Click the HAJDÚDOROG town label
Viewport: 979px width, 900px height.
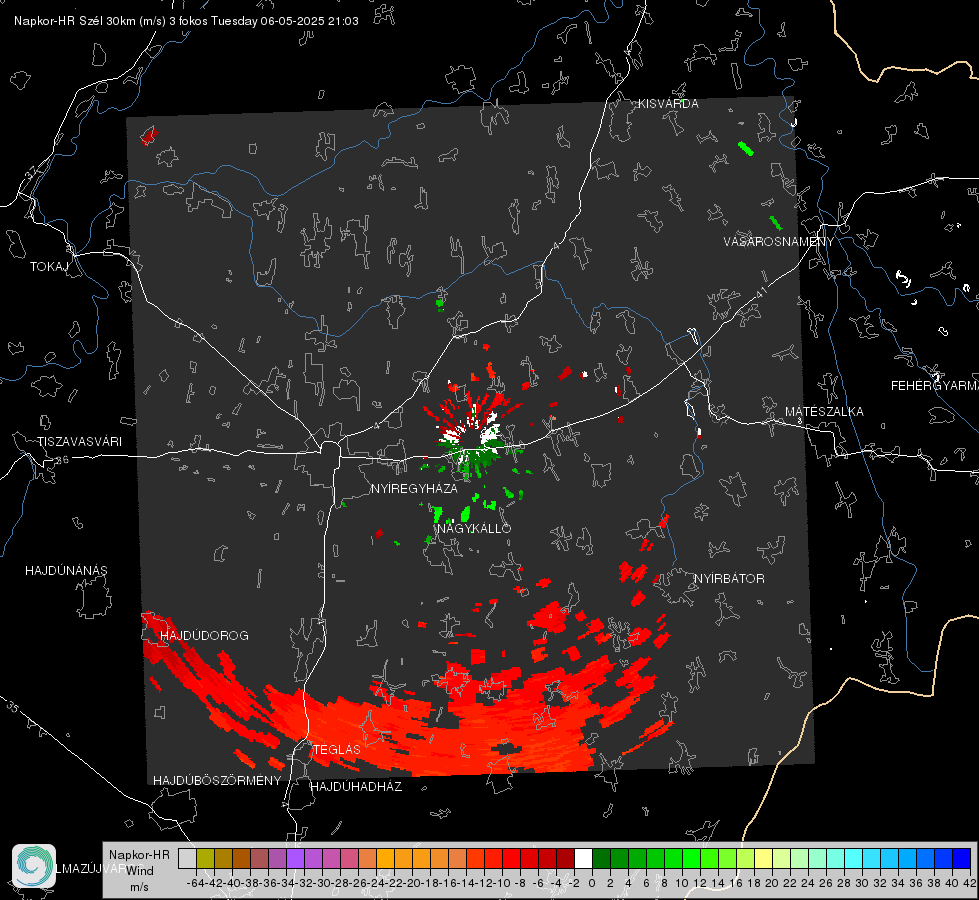[x=204, y=635]
